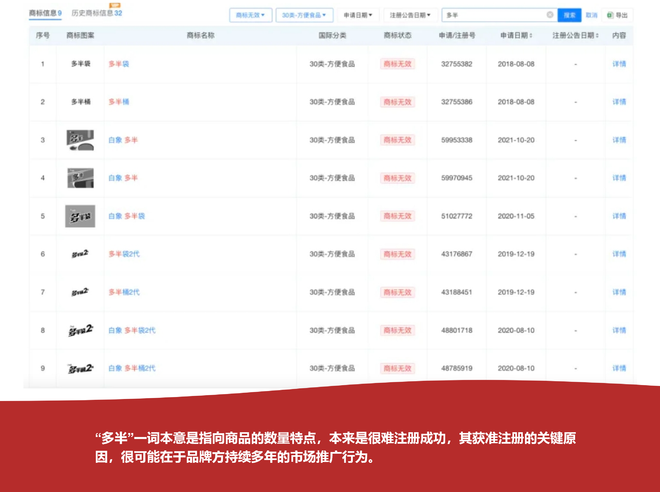The width and height of the screenshot is (660, 492).
Task: Click trademark name 多半桶 in row 2
Action: click(119, 102)
